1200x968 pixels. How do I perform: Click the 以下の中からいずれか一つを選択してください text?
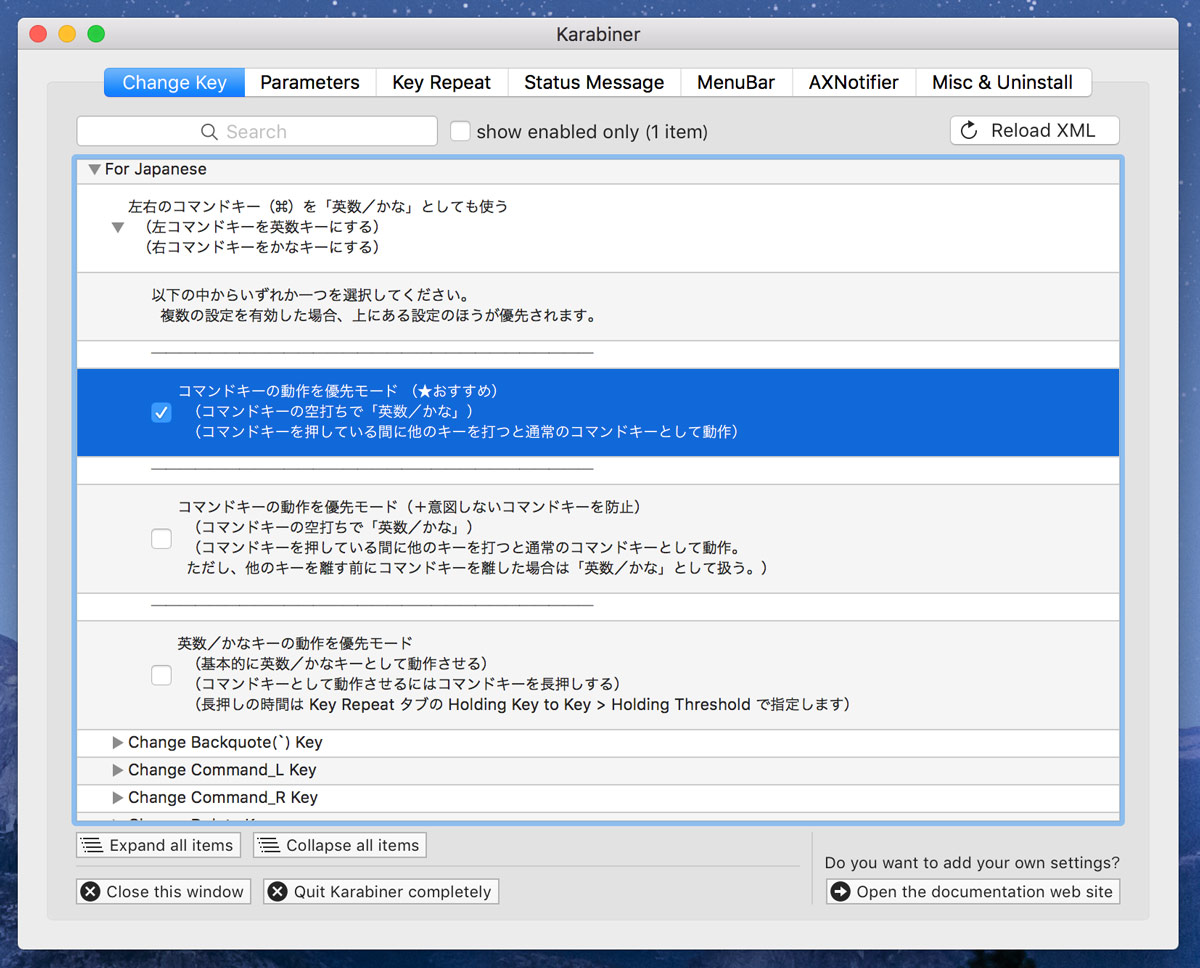pos(311,296)
